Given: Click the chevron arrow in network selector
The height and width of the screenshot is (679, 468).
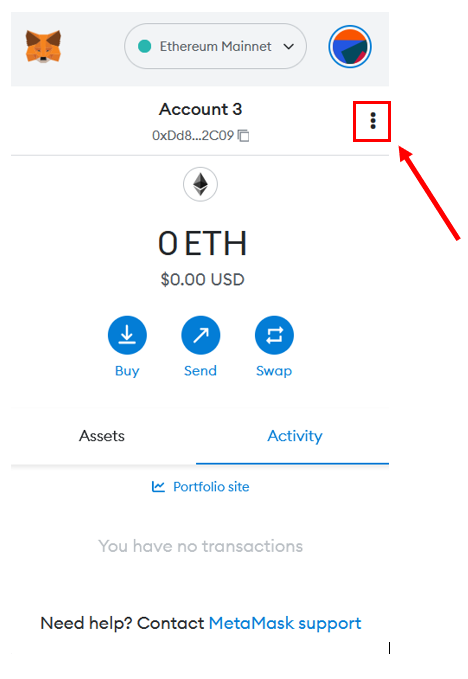Looking at the screenshot, I should [289, 46].
